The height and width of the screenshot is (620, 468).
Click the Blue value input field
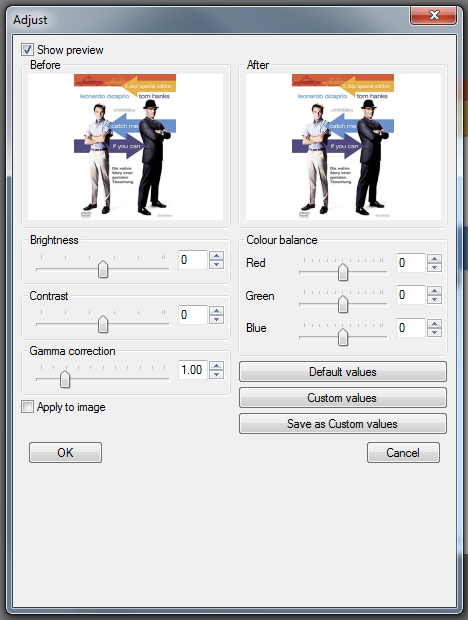[411, 328]
